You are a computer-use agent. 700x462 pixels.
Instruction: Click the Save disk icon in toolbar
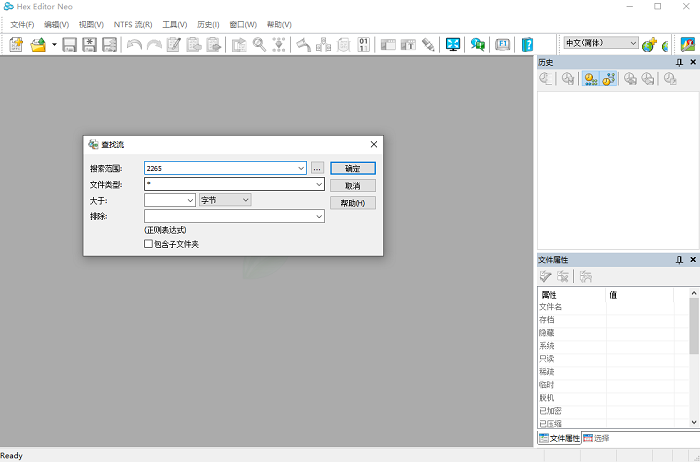point(70,44)
